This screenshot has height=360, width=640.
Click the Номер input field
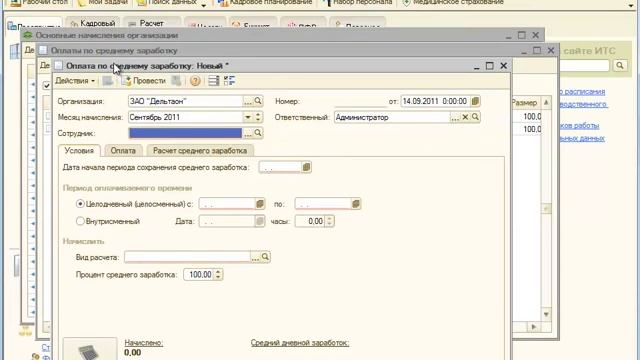point(360,101)
